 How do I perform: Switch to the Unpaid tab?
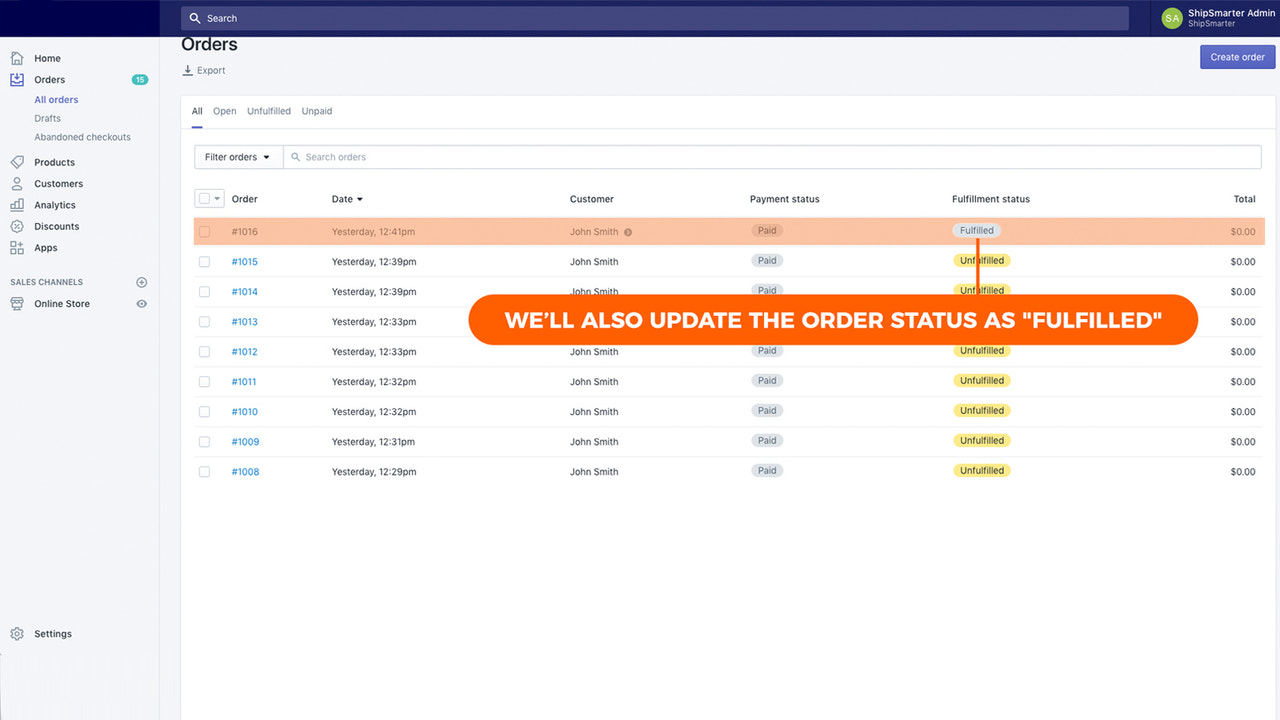coord(316,110)
